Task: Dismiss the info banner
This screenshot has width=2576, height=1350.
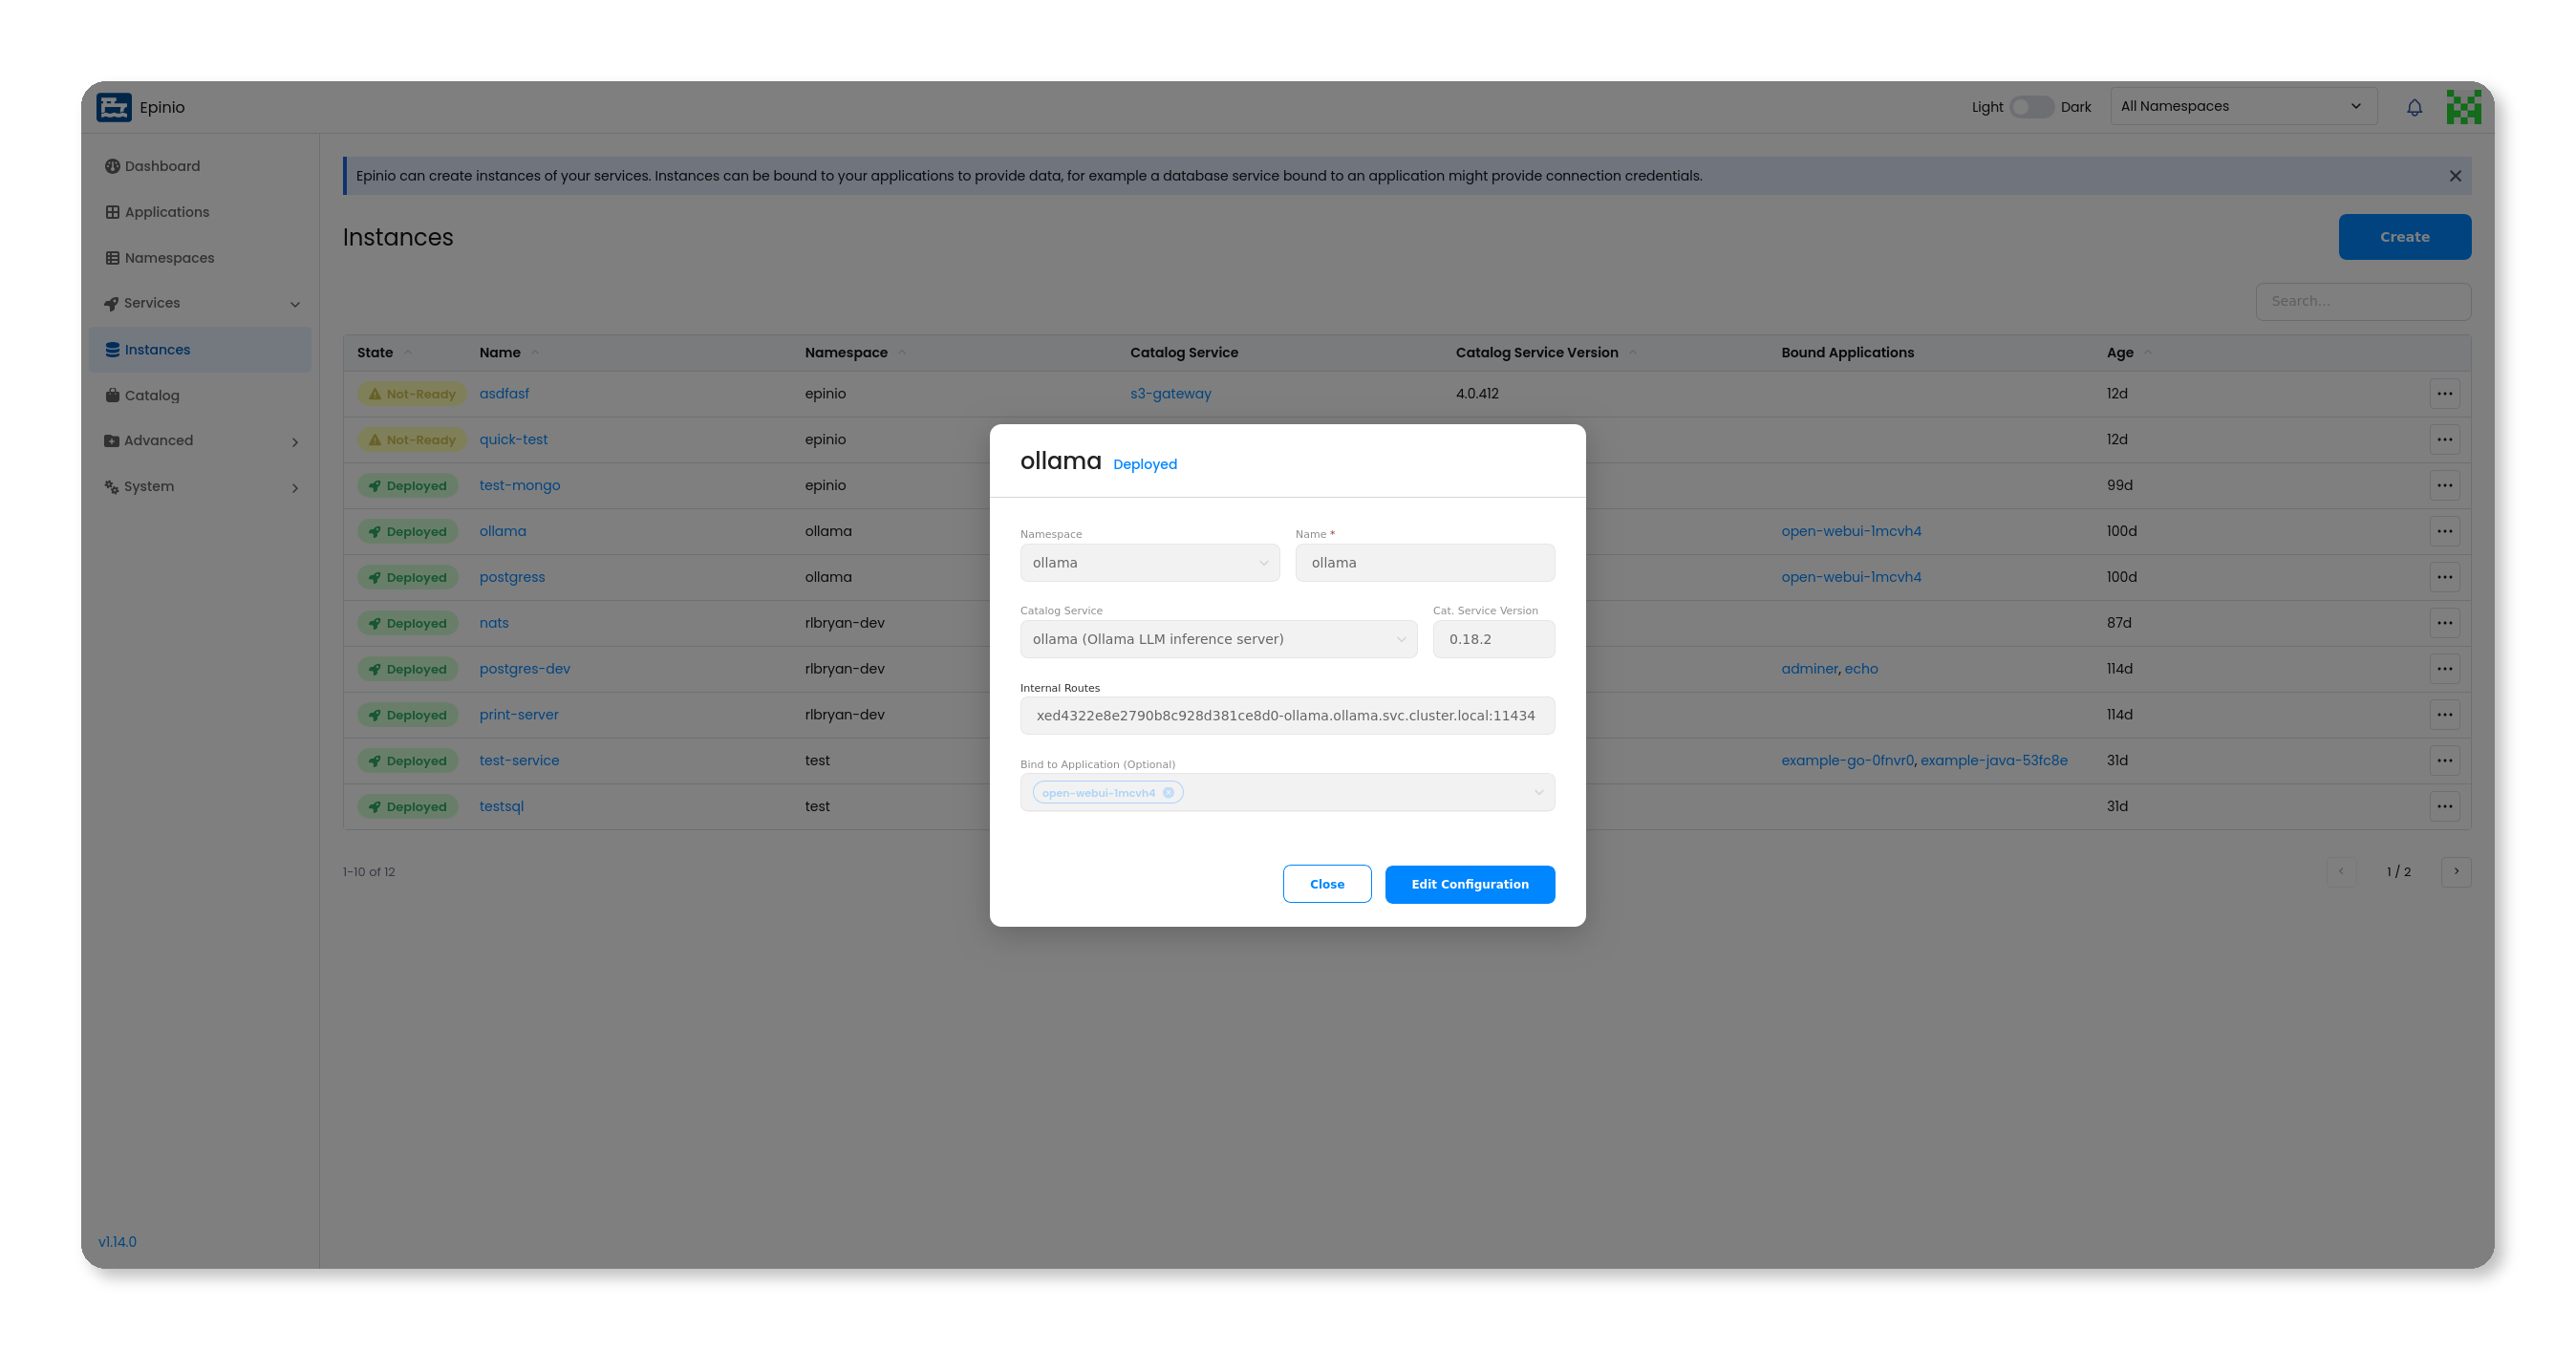Action: (x=2455, y=176)
